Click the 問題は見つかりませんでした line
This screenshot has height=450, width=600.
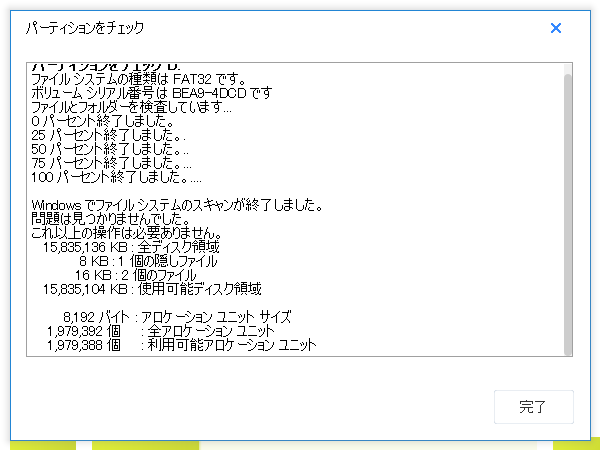click(111, 219)
